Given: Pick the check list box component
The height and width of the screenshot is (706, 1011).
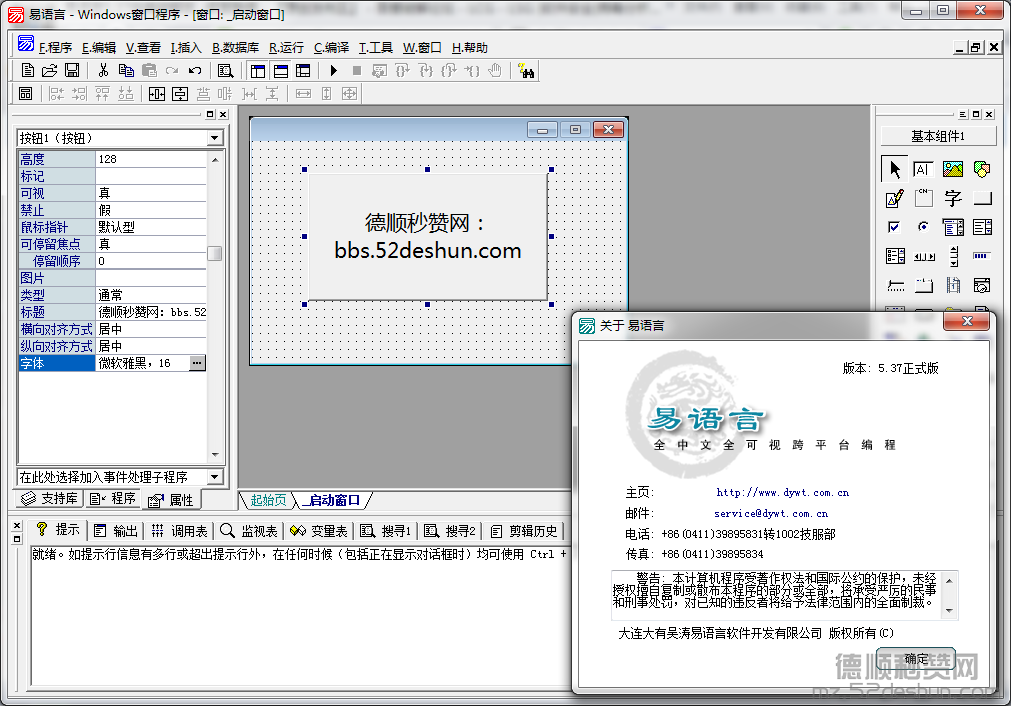Looking at the screenshot, I should (894, 256).
